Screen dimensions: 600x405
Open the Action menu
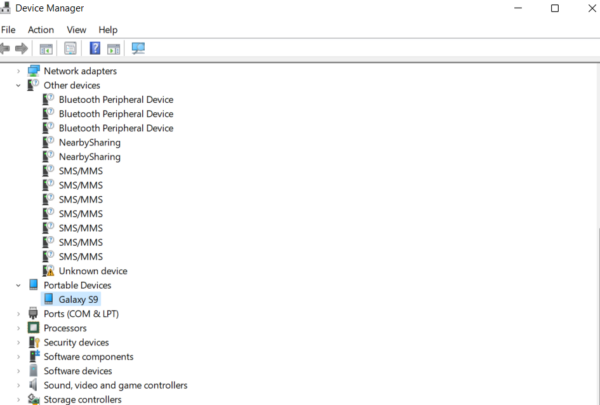coord(41,30)
